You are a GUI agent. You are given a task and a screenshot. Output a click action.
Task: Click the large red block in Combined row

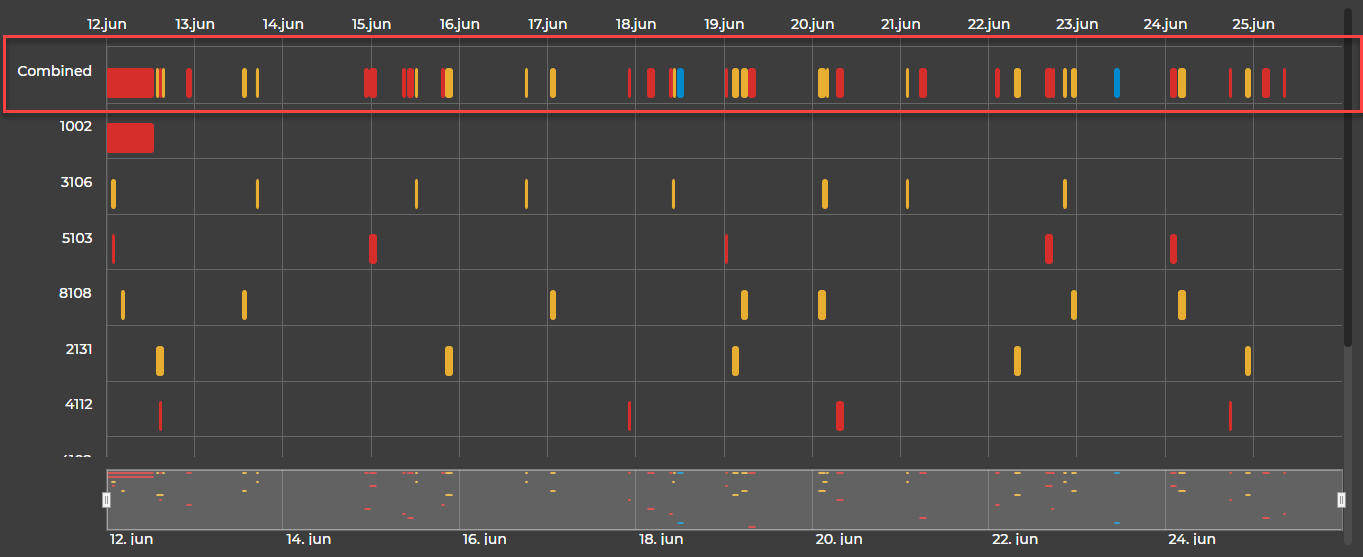click(x=130, y=82)
